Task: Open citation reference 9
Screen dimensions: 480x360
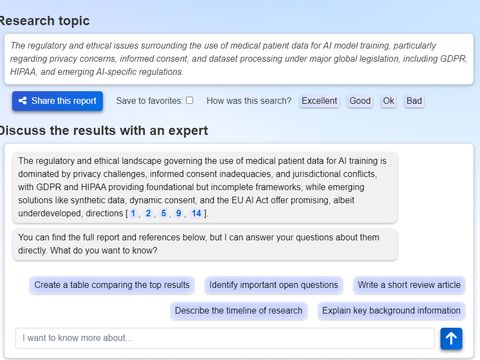Action: (x=179, y=213)
